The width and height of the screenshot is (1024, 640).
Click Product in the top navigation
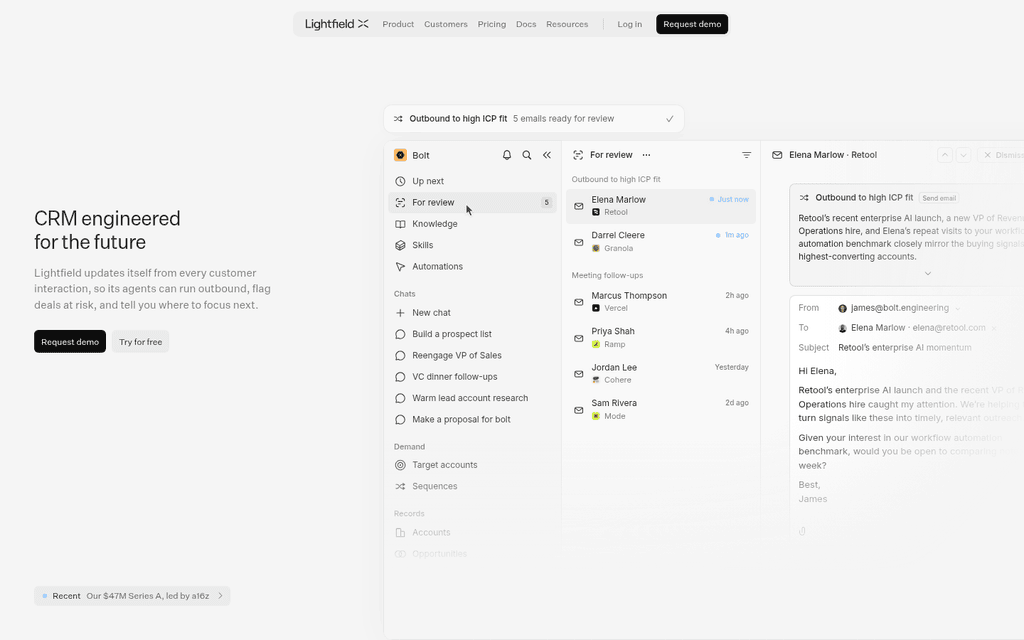point(398,24)
